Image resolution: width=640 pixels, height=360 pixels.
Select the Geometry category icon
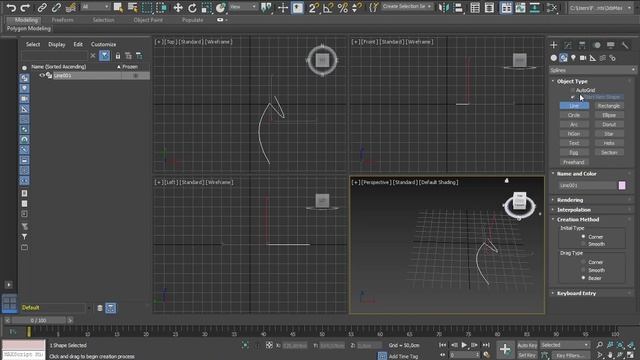click(x=553, y=58)
